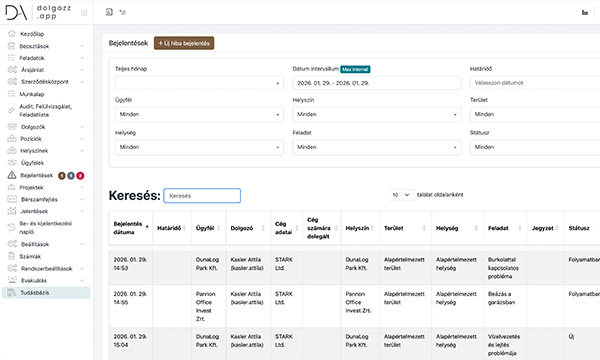Click the Bejelentések warning triangle icon
600x360 pixels.
tap(12, 175)
